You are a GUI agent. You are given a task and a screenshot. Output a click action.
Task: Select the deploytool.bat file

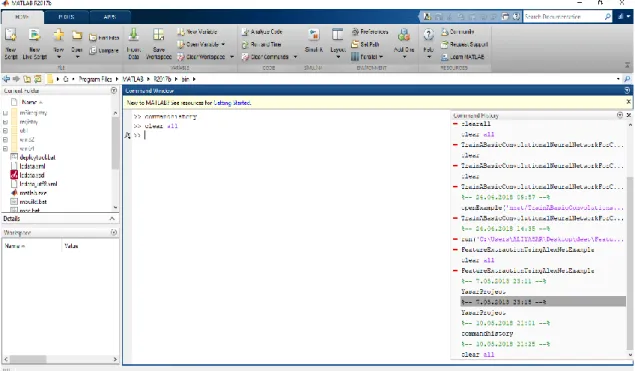(x=38, y=158)
